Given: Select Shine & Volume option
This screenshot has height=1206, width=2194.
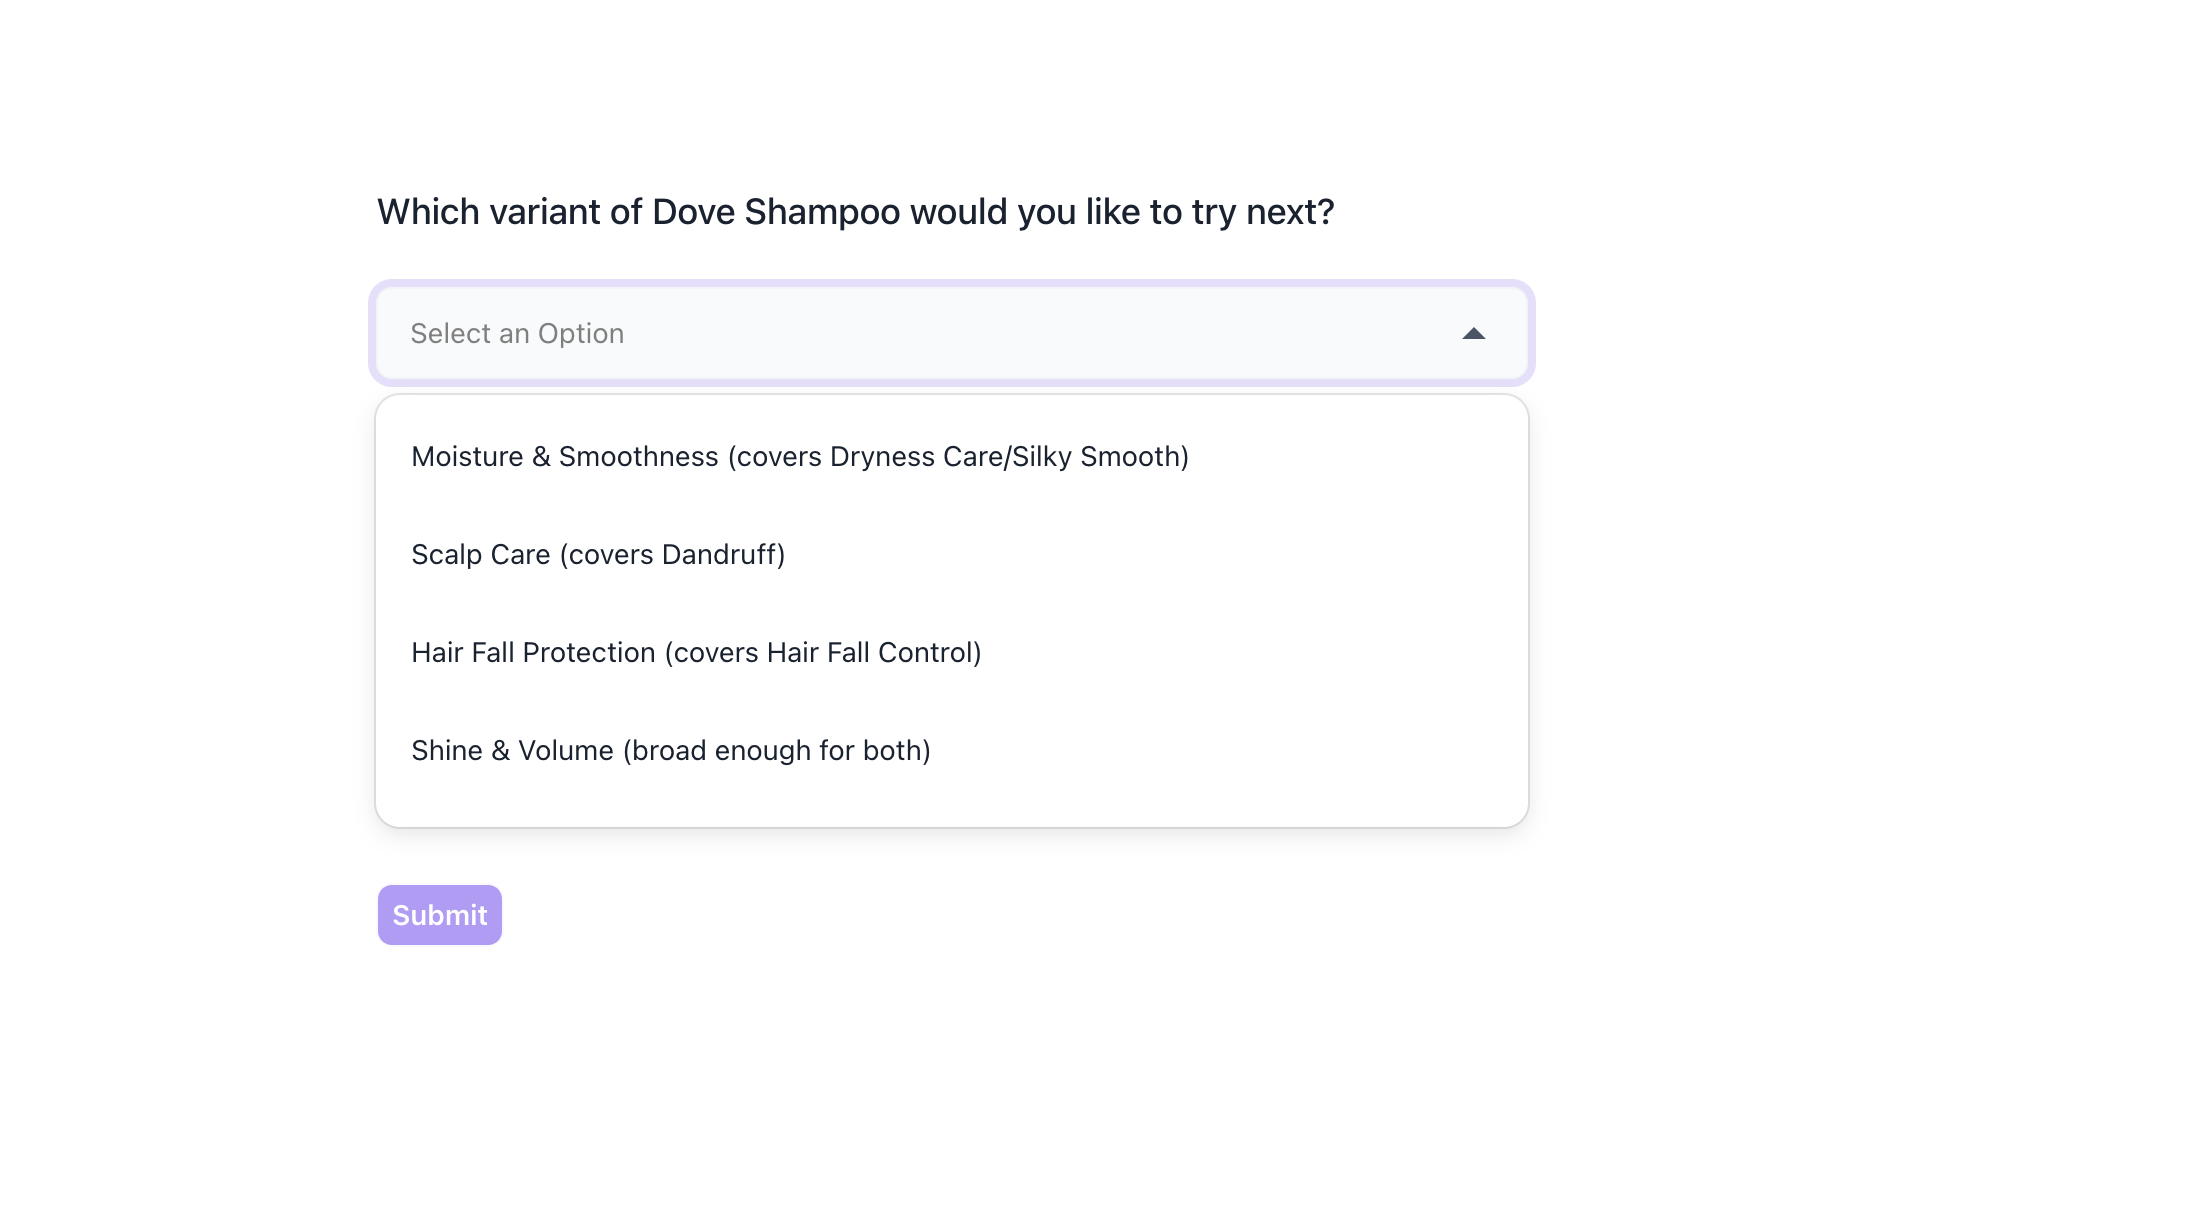Looking at the screenshot, I should click(x=671, y=751).
